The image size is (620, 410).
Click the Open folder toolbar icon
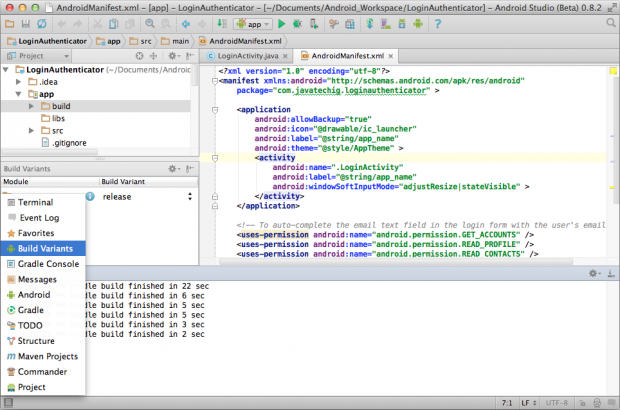coord(9,24)
